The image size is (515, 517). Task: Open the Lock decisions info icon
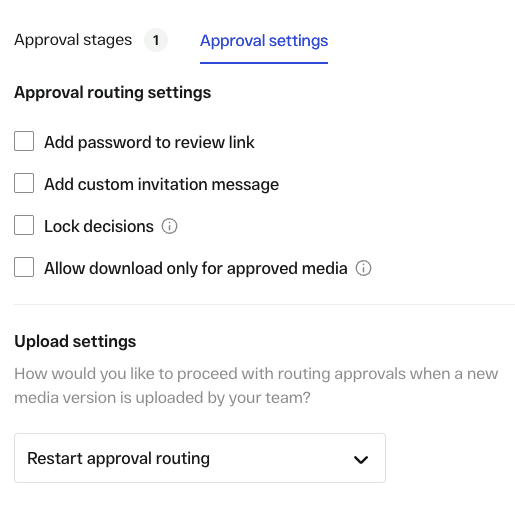click(x=169, y=226)
